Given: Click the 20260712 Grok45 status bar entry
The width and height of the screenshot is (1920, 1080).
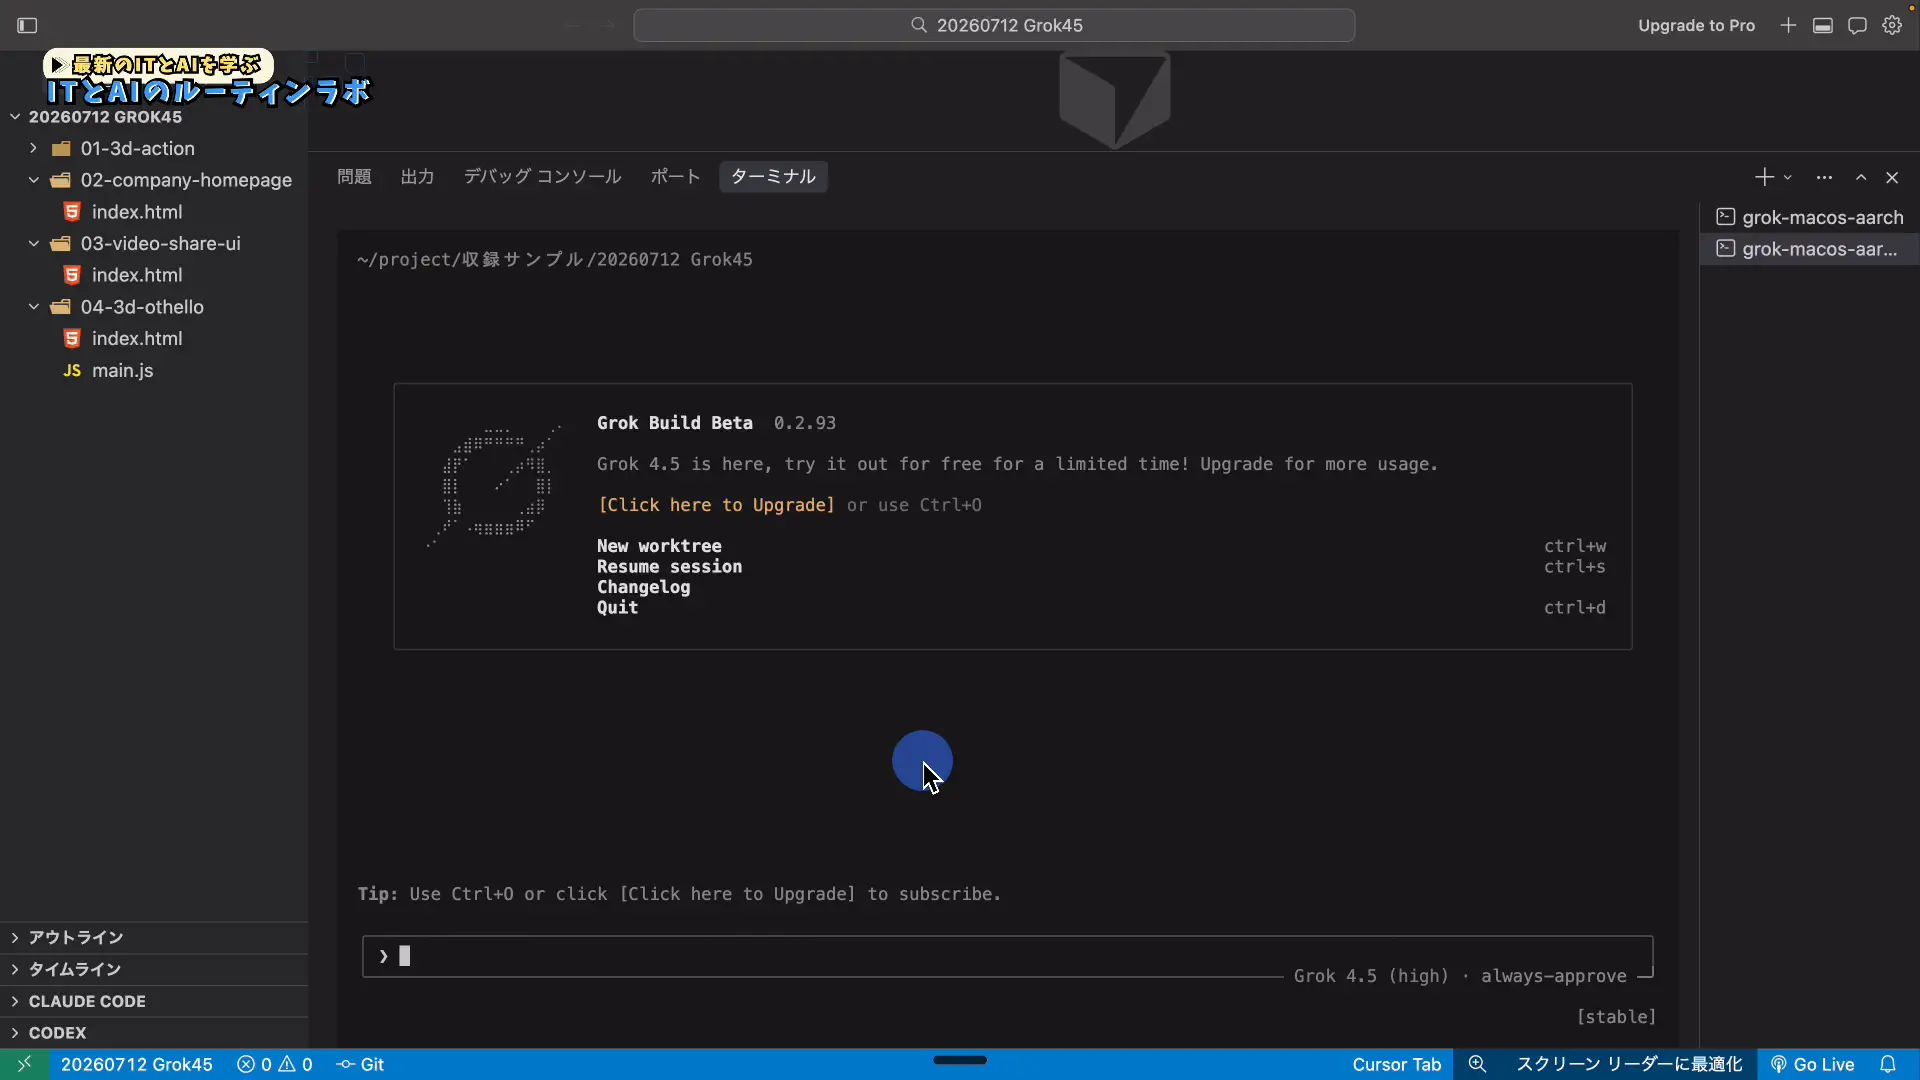Looking at the screenshot, I should point(137,1064).
